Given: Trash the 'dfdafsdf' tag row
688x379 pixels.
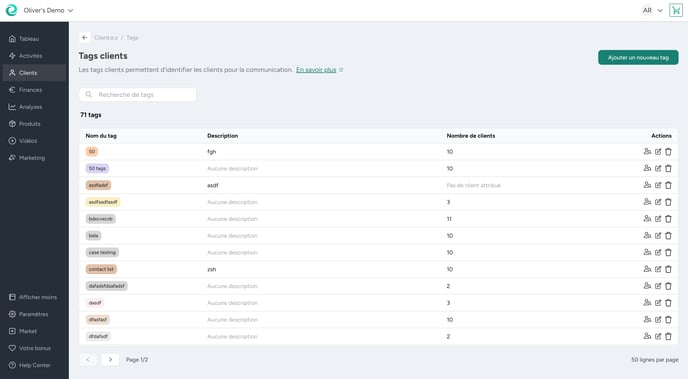Looking at the screenshot, I should tap(668, 336).
